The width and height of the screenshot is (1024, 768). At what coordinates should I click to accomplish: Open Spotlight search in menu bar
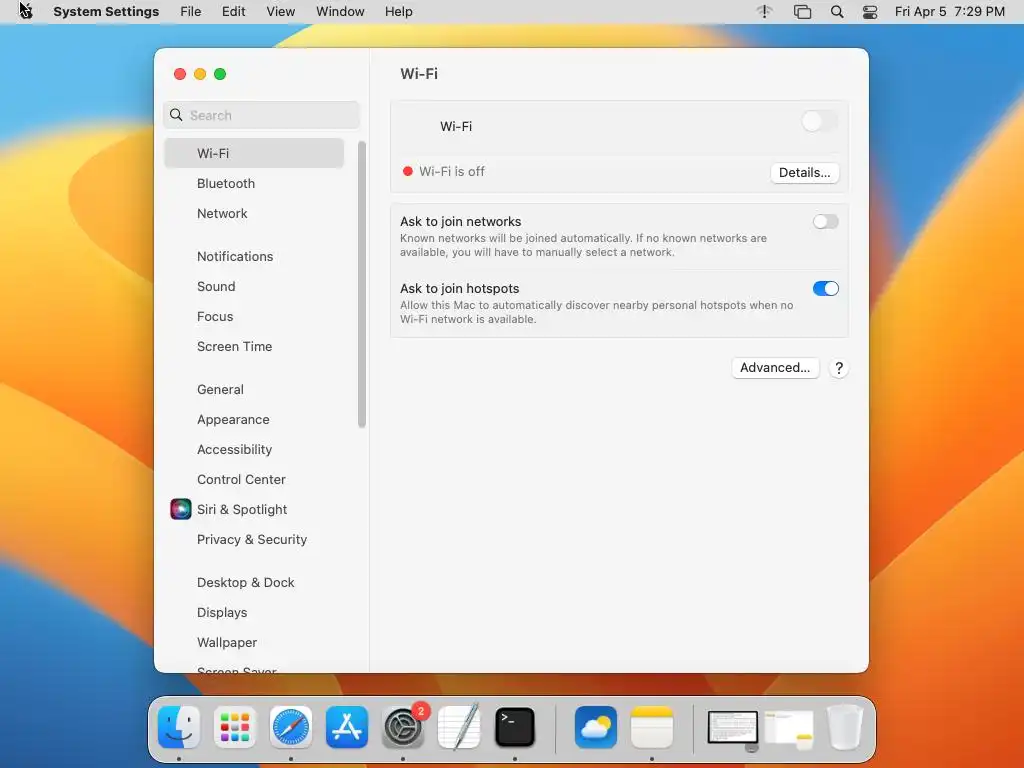click(x=837, y=12)
